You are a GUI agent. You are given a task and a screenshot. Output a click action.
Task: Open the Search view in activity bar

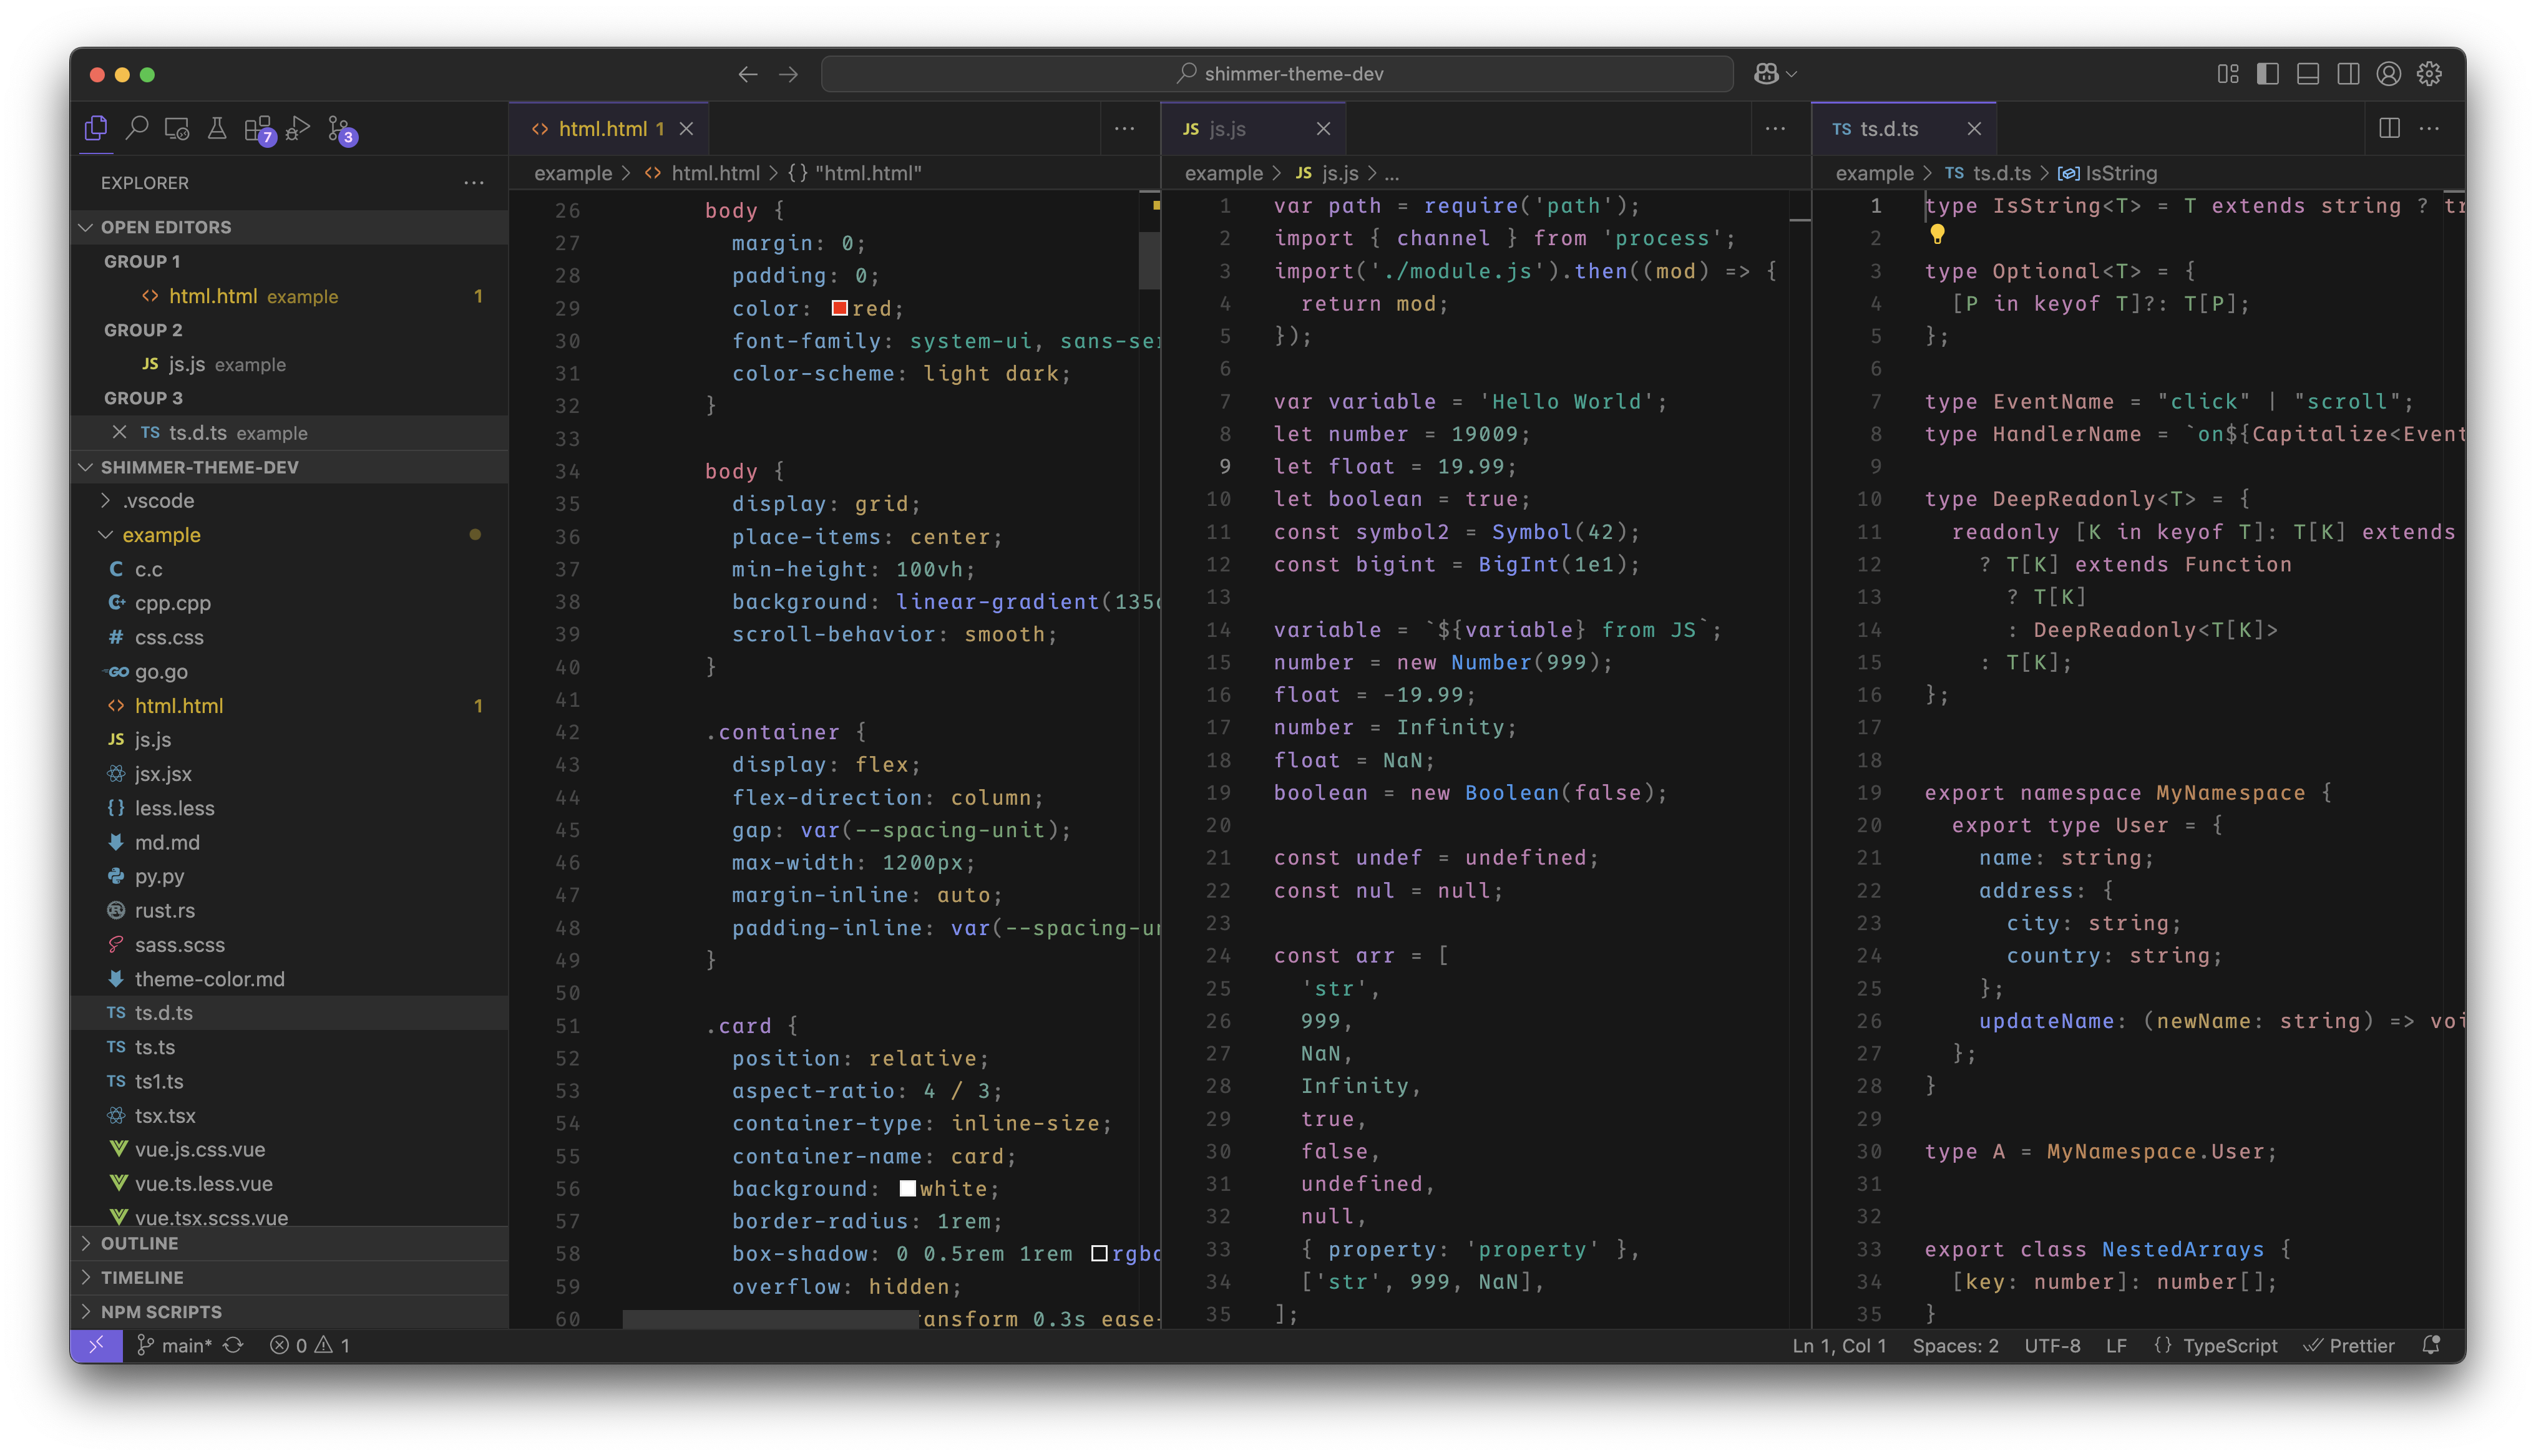coord(137,128)
